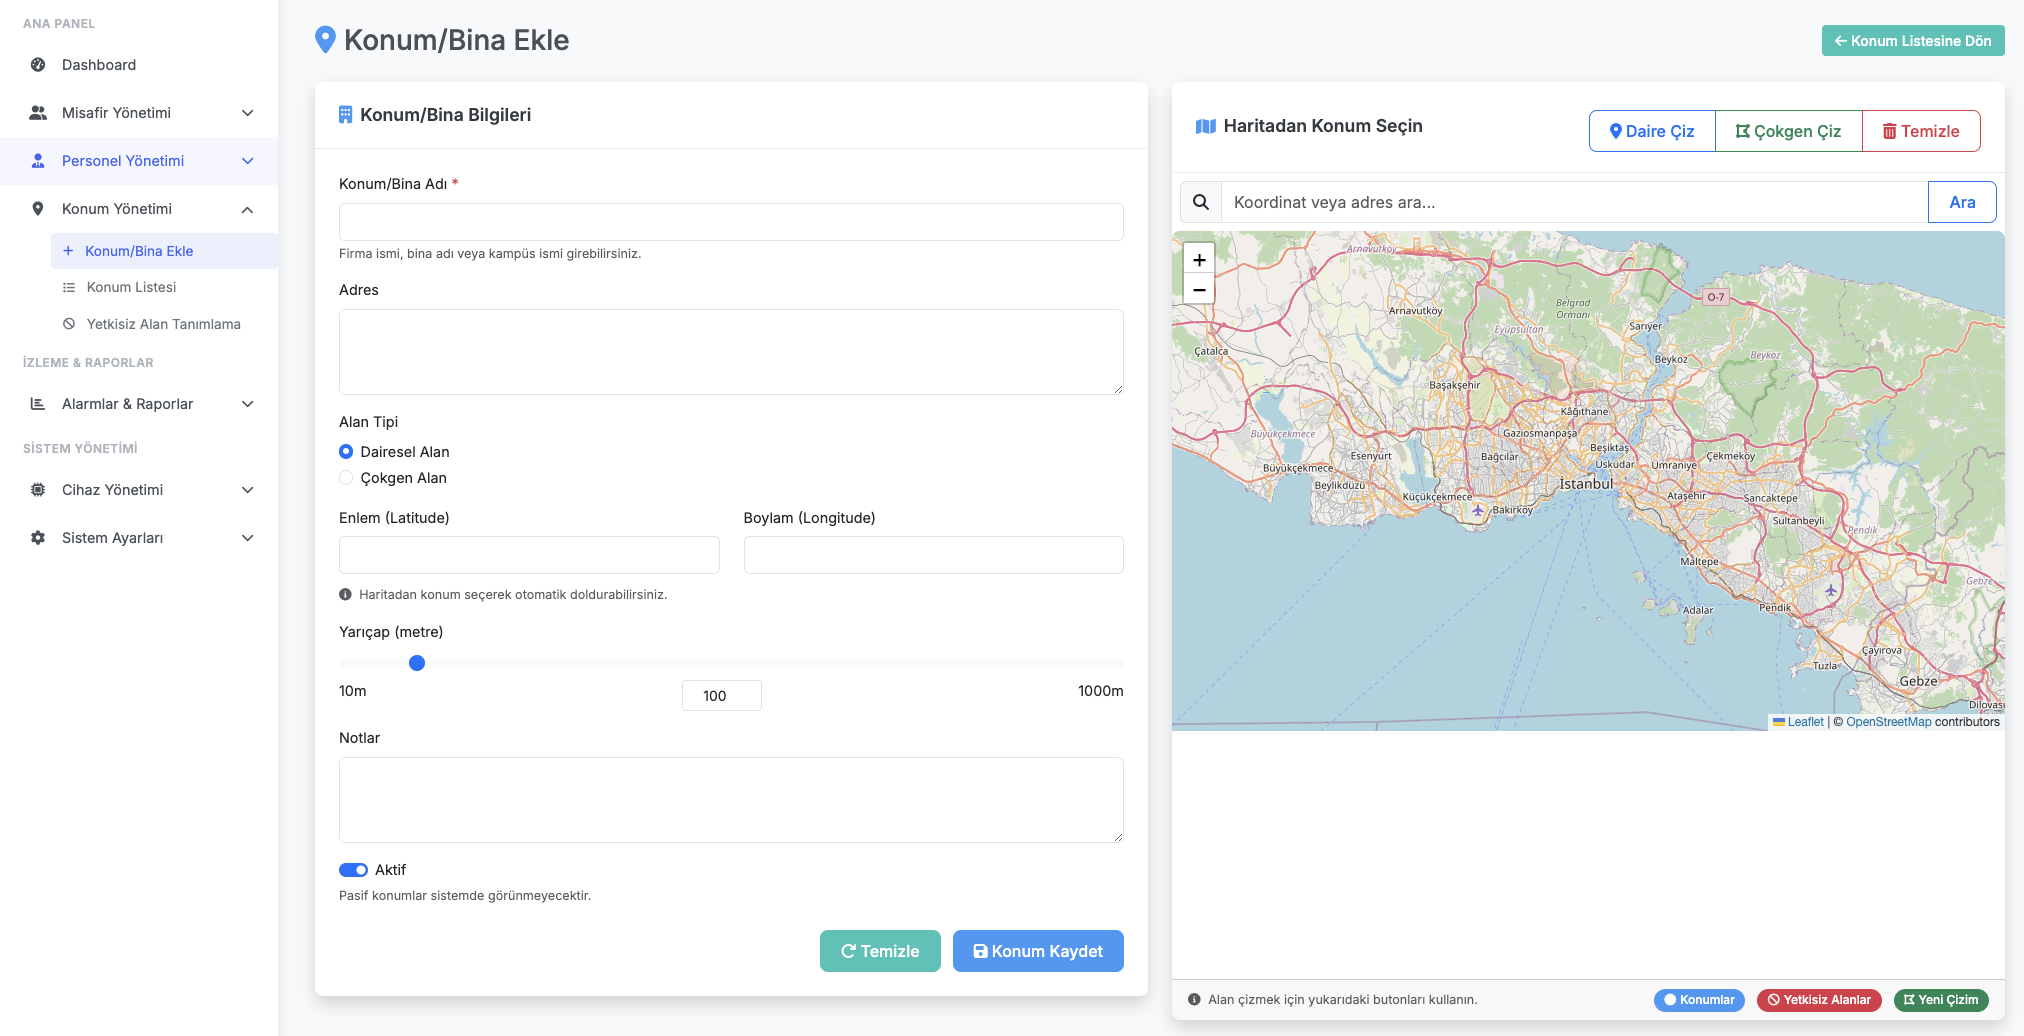Click the Konum Yönetimi pin icon
Screen dimensions: 2024x1036
pos(38,209)
